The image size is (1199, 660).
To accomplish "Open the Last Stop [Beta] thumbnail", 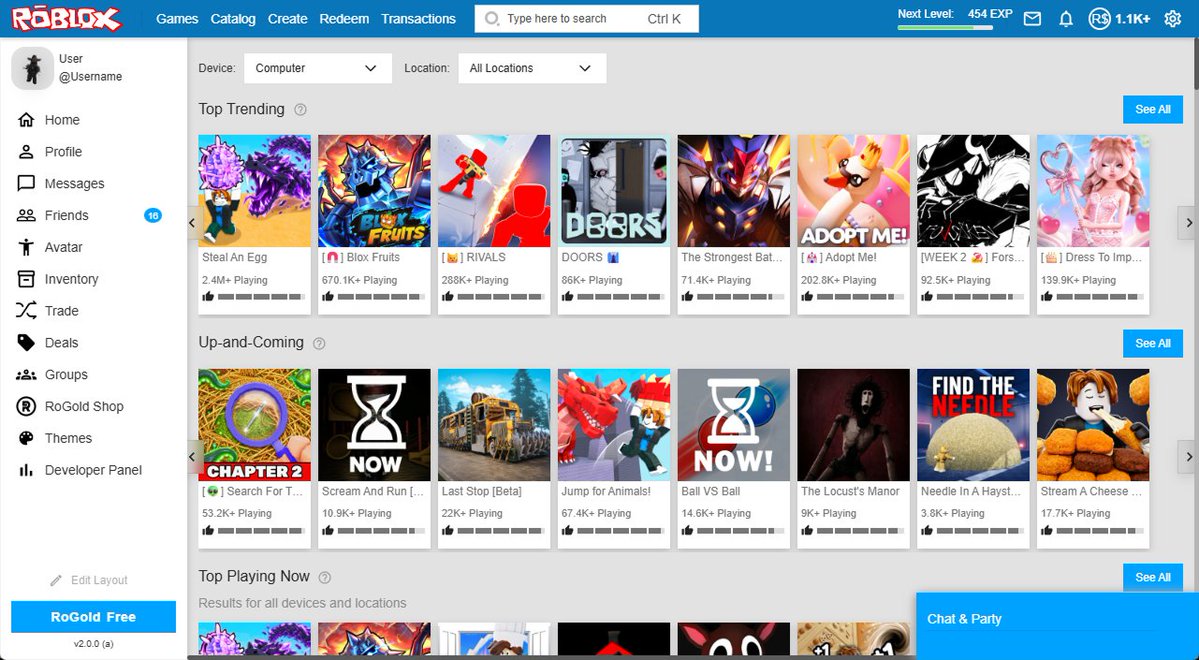I will point(494,424).
